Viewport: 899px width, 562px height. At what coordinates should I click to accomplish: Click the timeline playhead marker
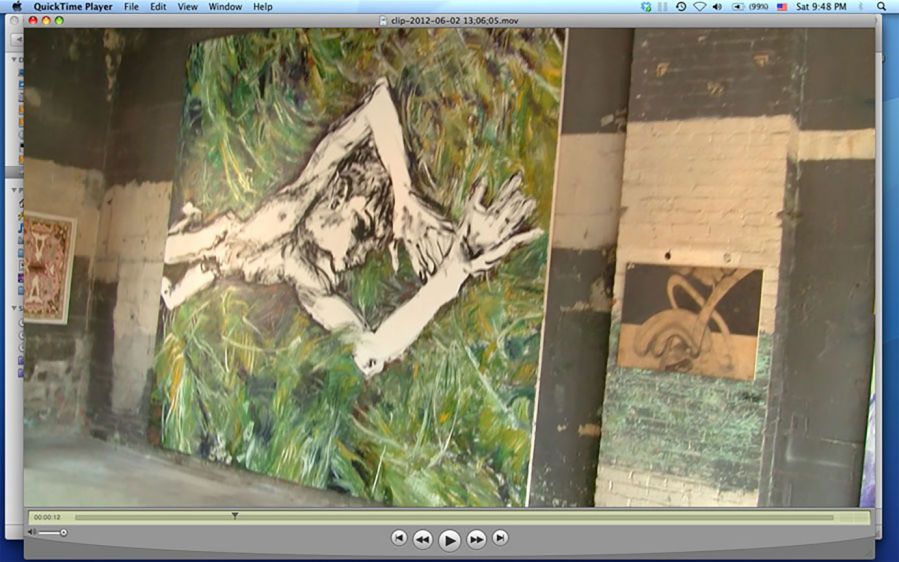coord(235,516)
